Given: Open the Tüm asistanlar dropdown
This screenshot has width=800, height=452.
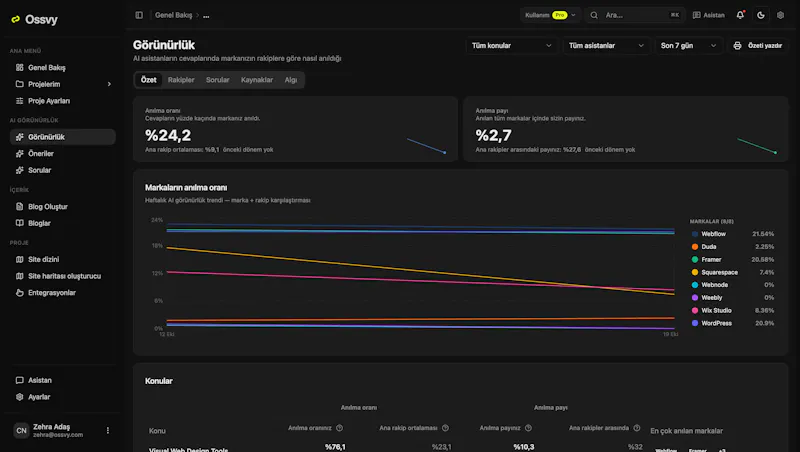Looking at the screenshot, I should pos(606,45).
